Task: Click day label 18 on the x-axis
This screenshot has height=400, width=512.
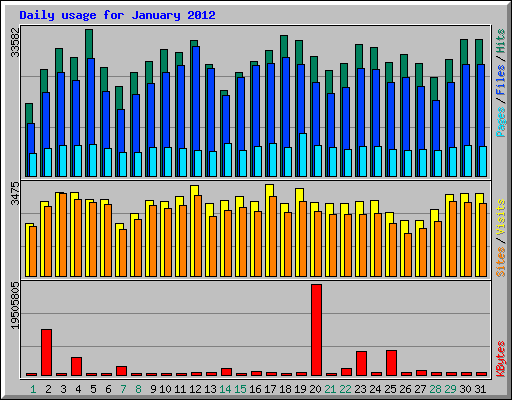Action: click(285, 389)
